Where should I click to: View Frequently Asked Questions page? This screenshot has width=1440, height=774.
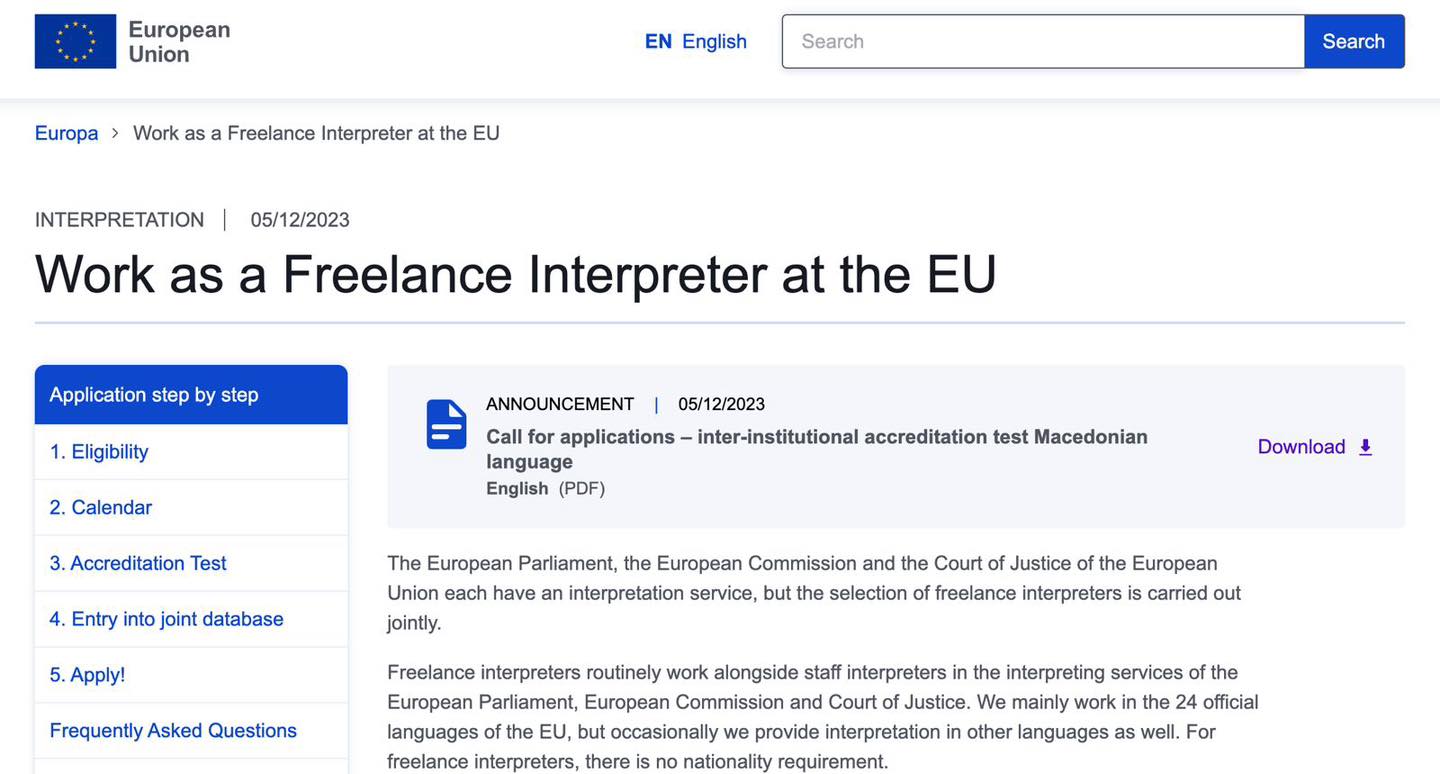click(x=173, y=731)
